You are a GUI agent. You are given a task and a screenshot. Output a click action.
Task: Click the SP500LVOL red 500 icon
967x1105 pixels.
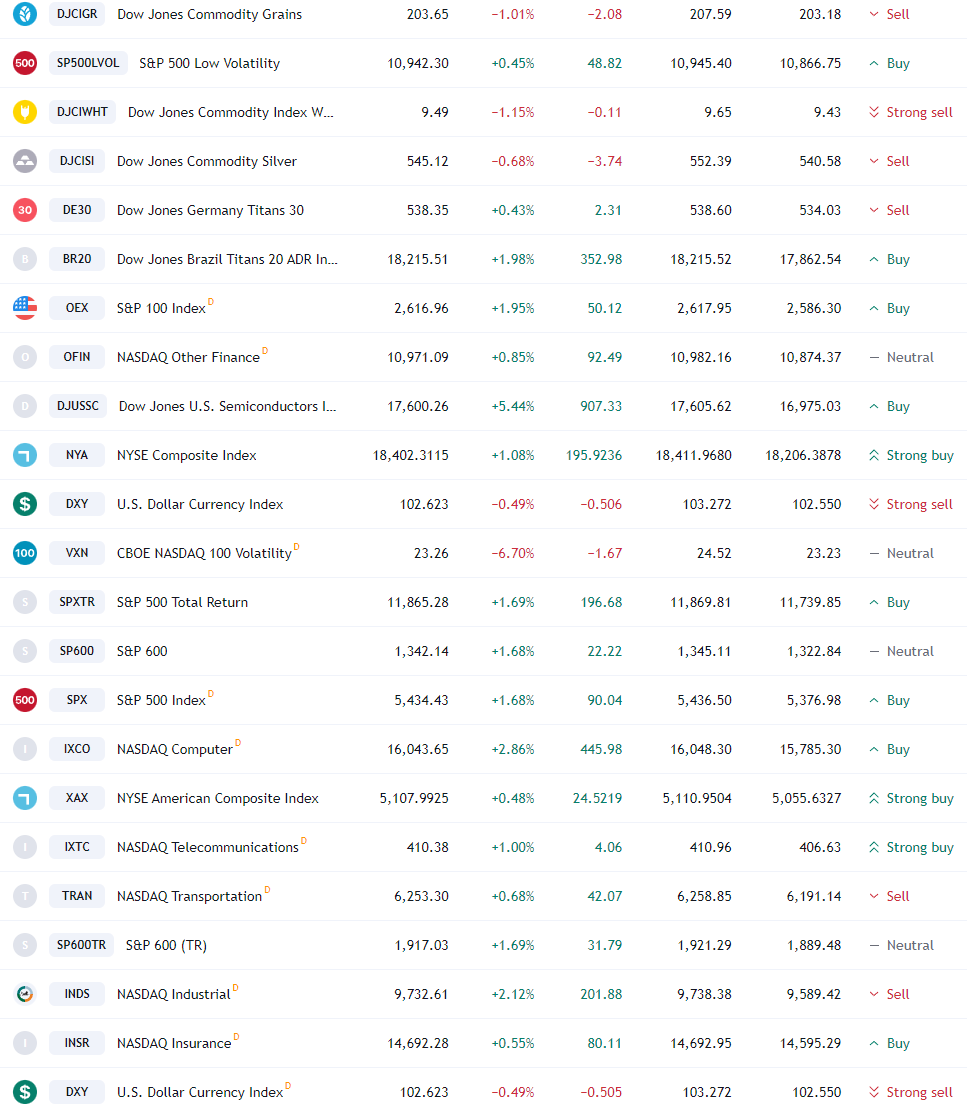pos(25,63)
